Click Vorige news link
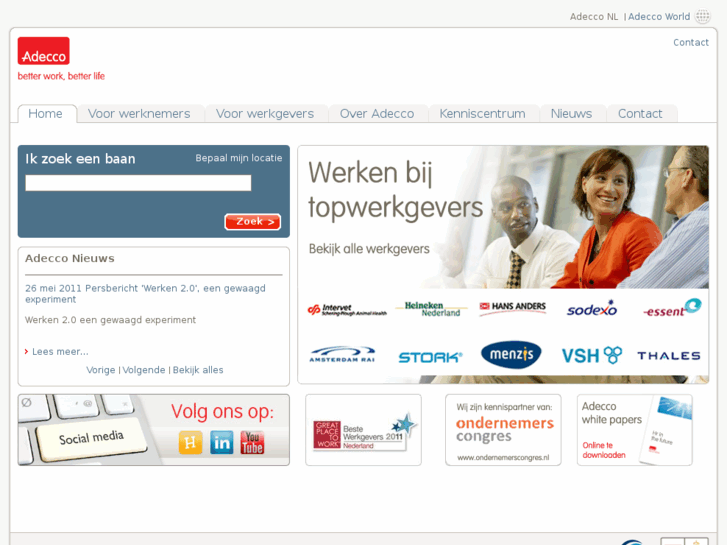727x545 pixels. pyautogui.click(x=101, y=370)
